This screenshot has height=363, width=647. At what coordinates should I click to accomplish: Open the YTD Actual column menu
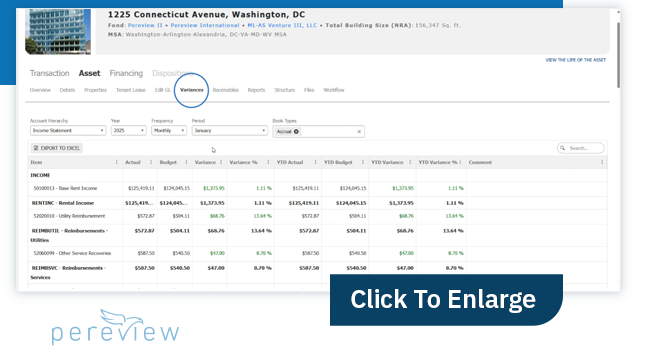(x=316, y=162)
